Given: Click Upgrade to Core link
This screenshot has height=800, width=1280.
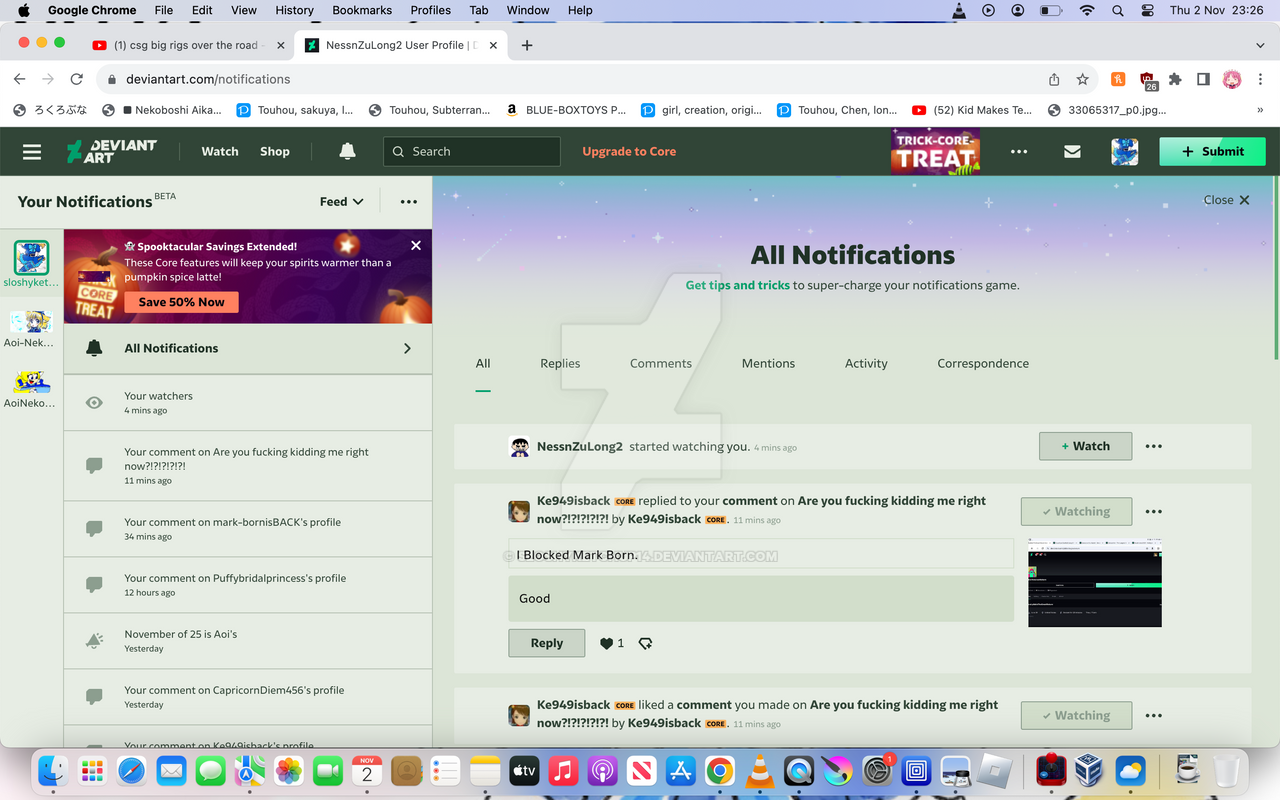Looking at the screenshot, I should pos(629,151).
